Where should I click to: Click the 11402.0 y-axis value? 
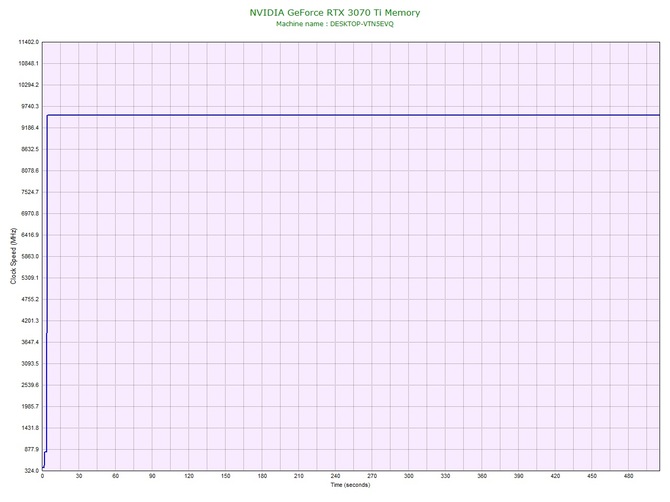pyautogui.click(x=29, y=42)
